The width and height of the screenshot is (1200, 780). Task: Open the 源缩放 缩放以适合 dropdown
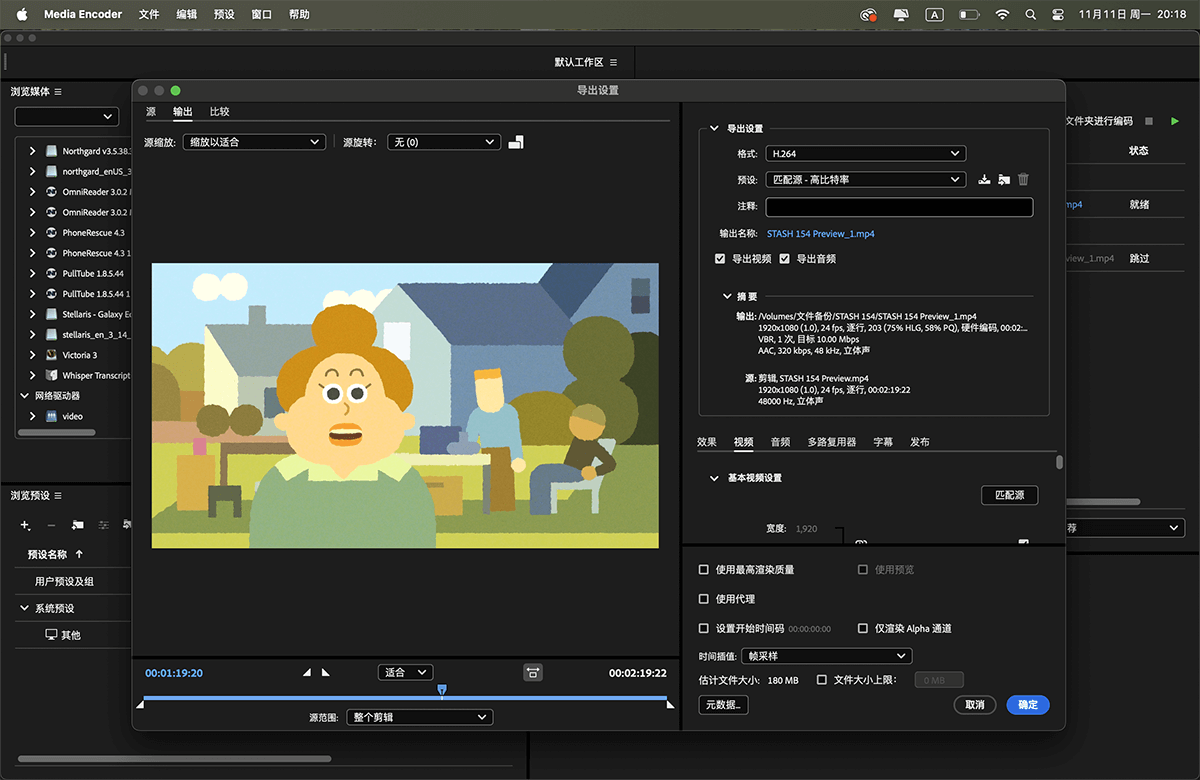254,142
